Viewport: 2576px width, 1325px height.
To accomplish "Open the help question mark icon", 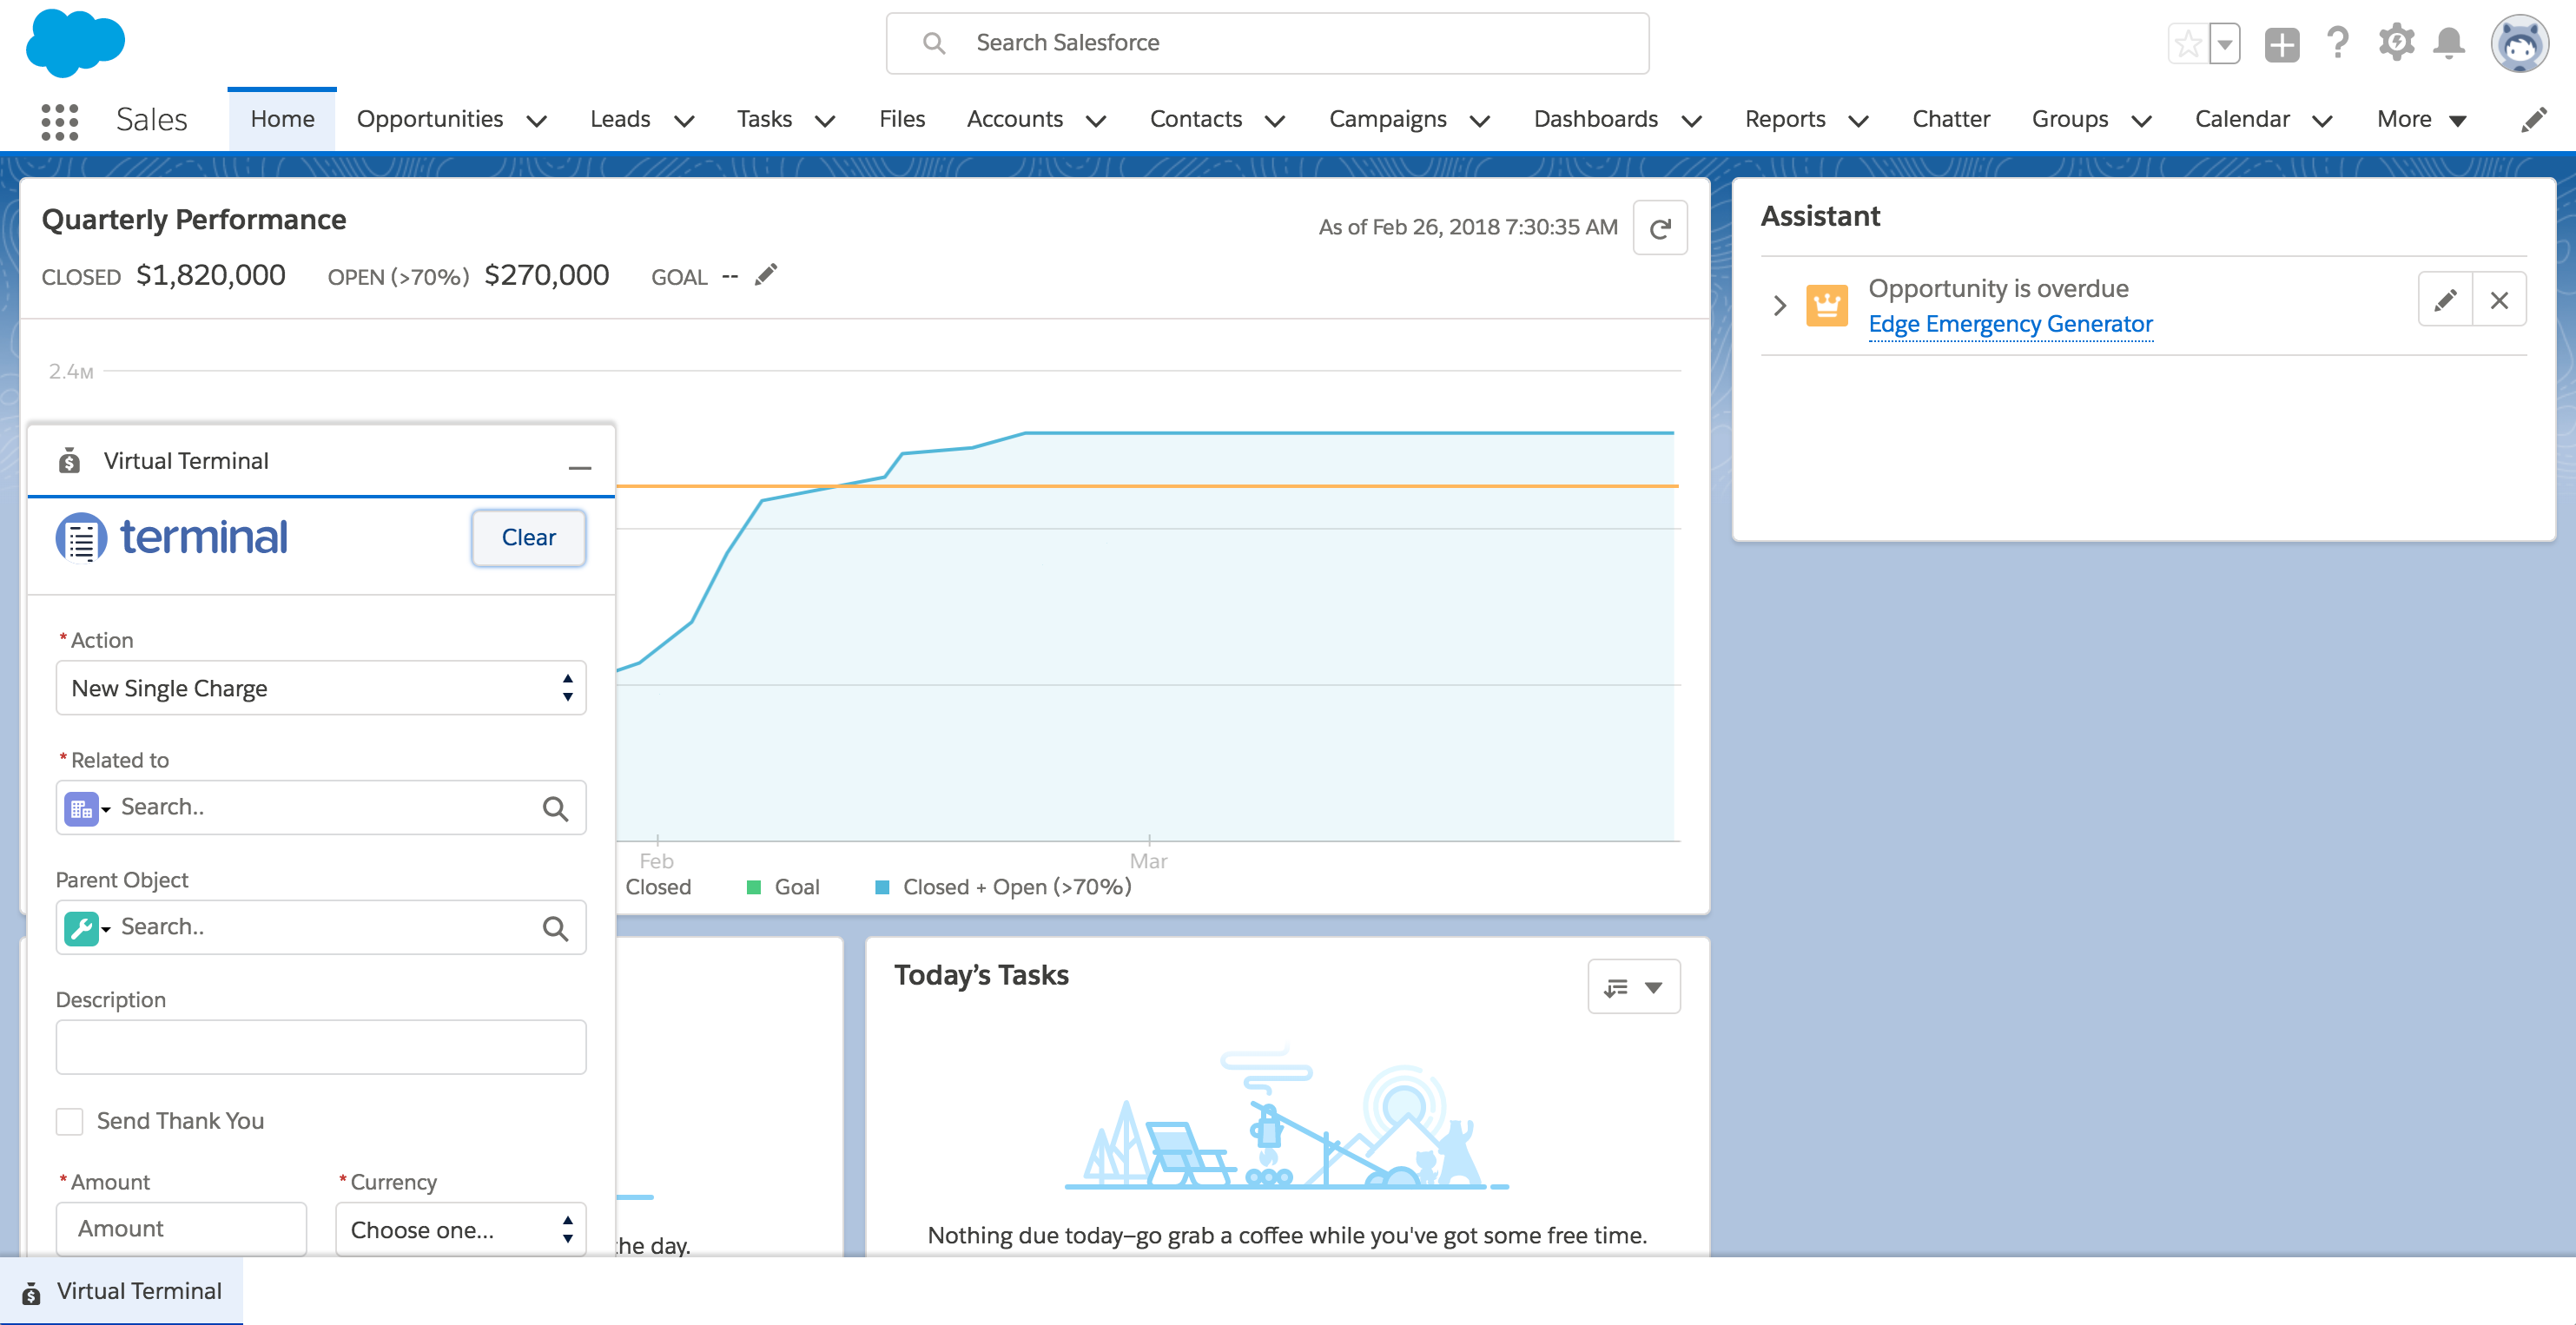I will 2338,43.
